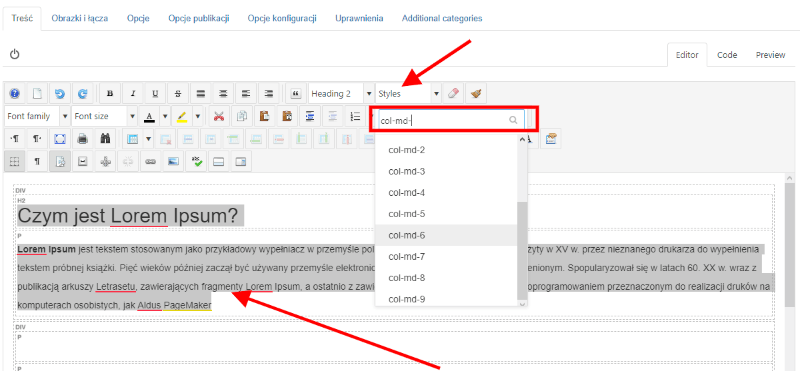This screenshot has height=371, width=800.
Task: Toggle bold formatting
Action: 109,94
